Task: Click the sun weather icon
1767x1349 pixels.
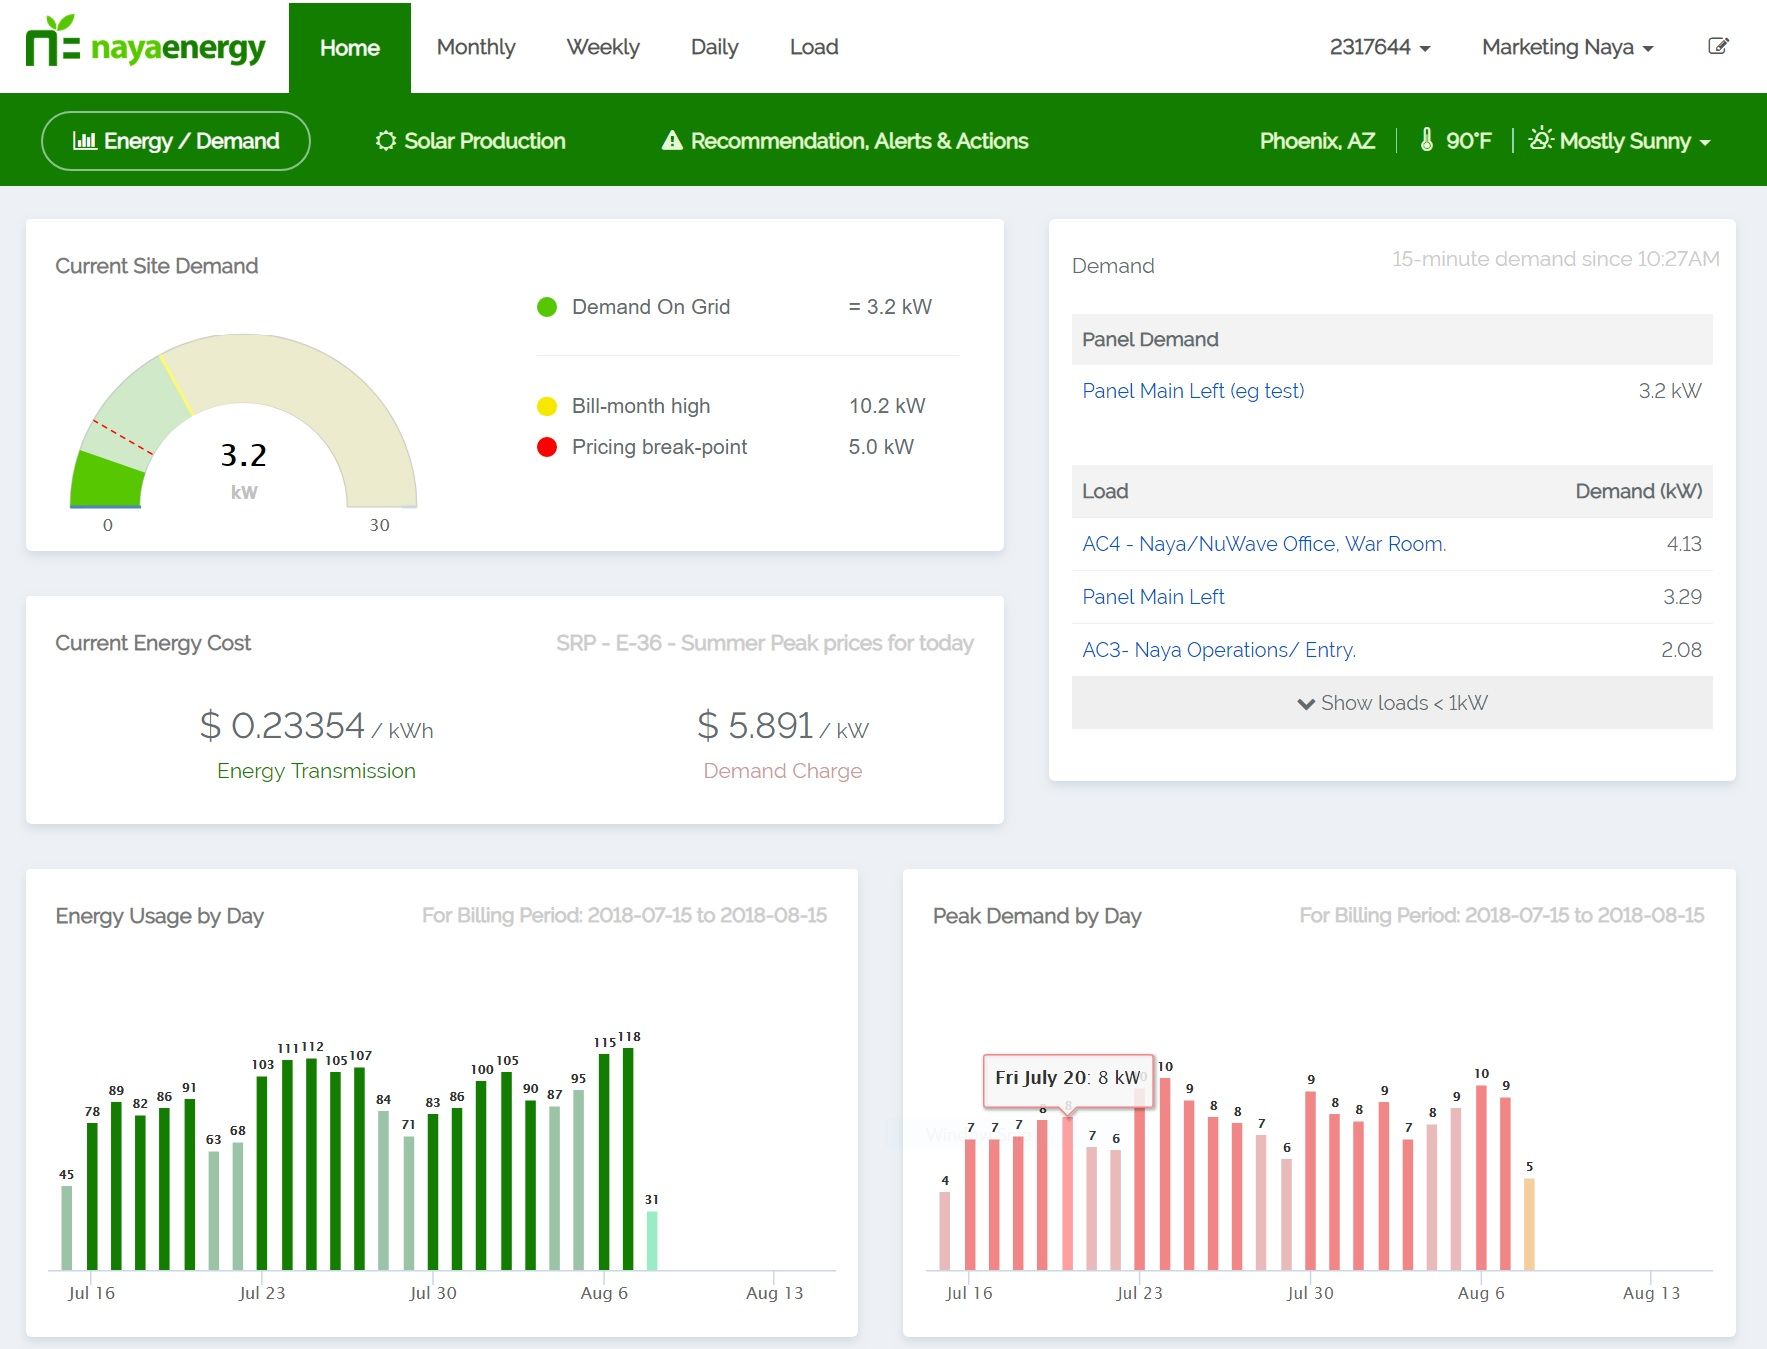Action: (x=1541, y=139)
